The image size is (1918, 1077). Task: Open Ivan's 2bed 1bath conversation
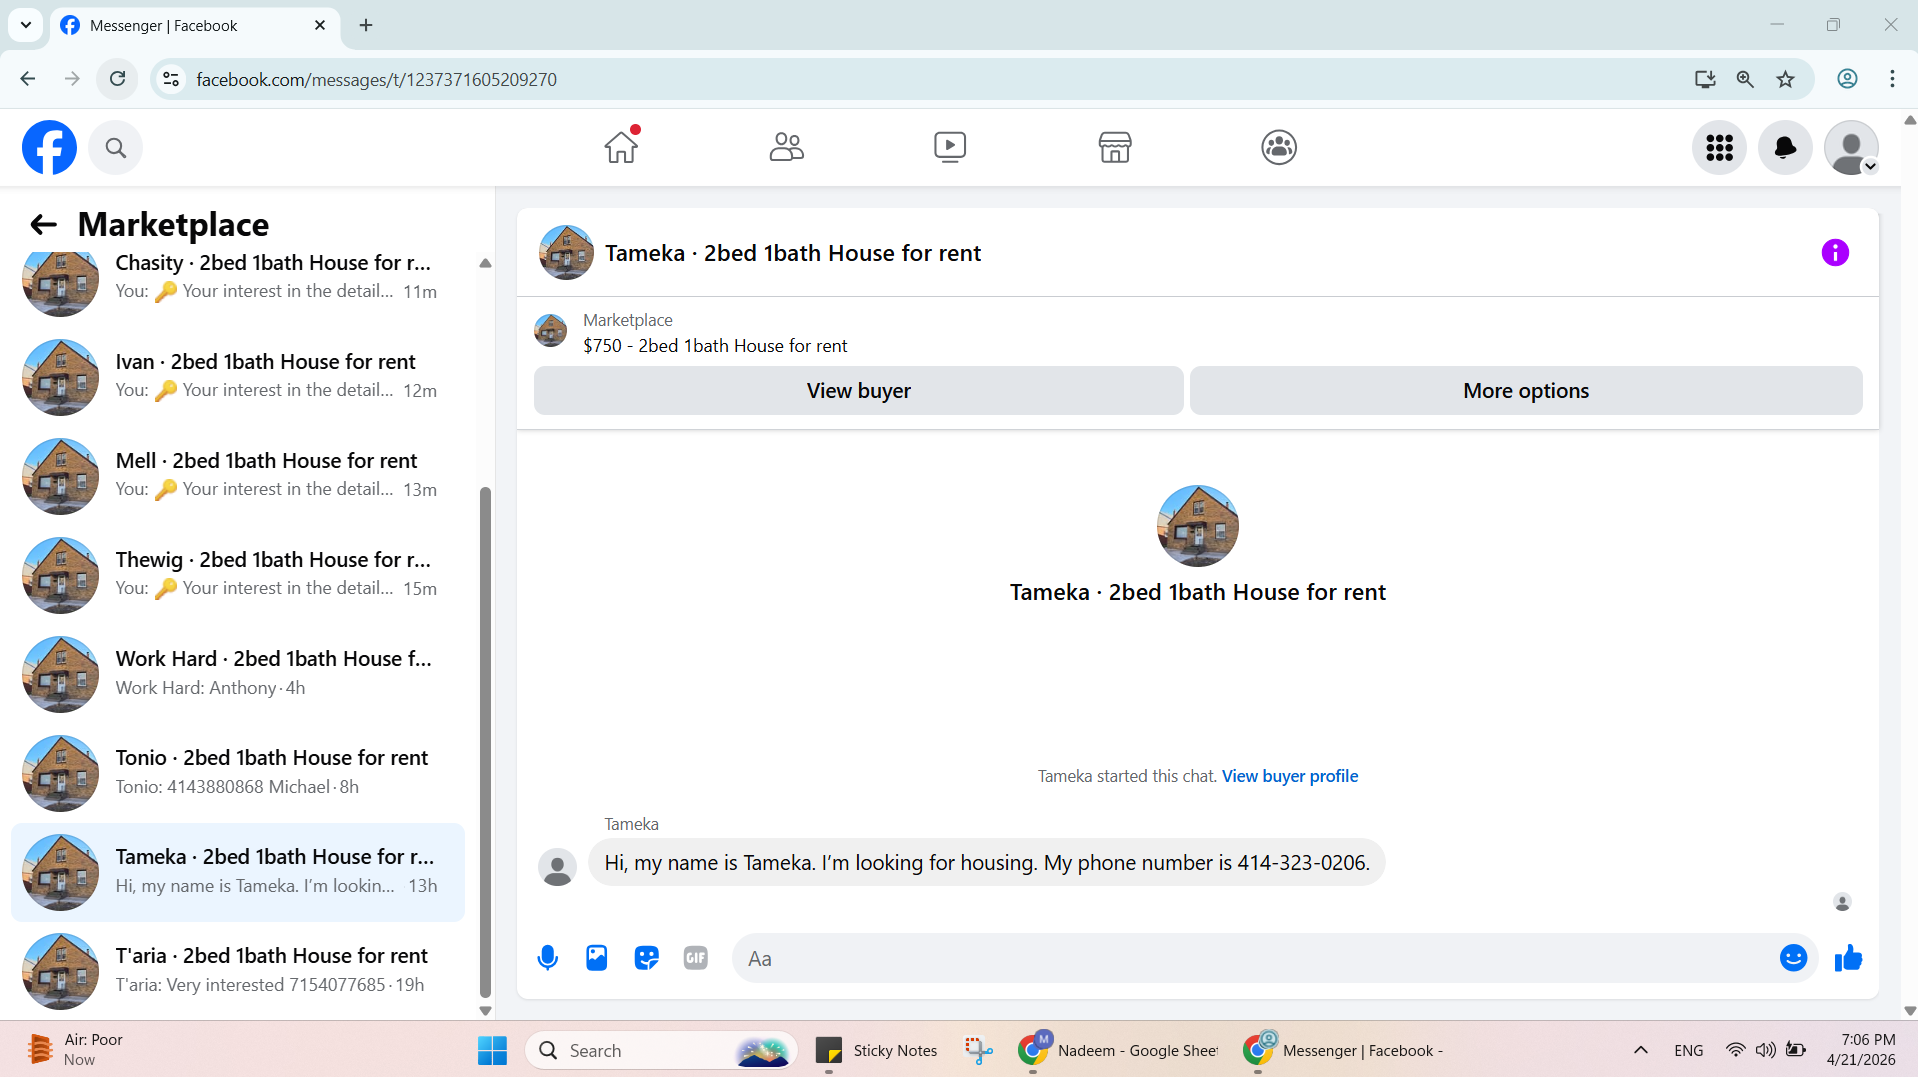[x=238, y=377]
